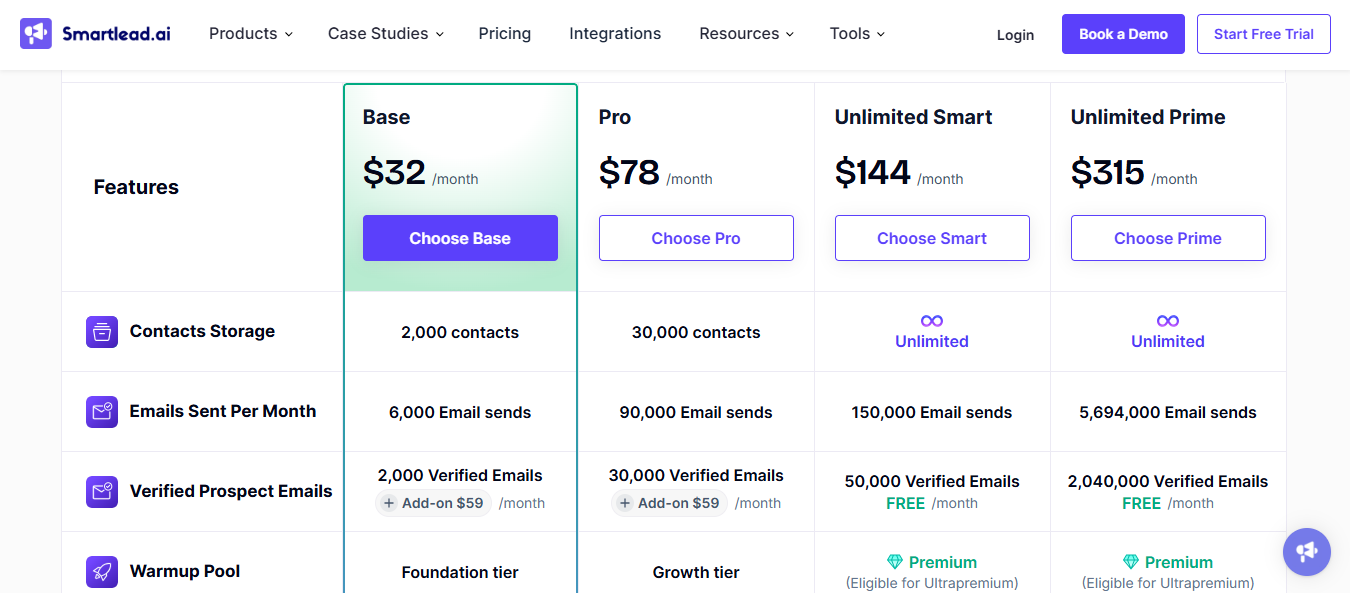The image size is (1350, 593).
Task: Expand the Products dropdown
Action: [250, 33]
